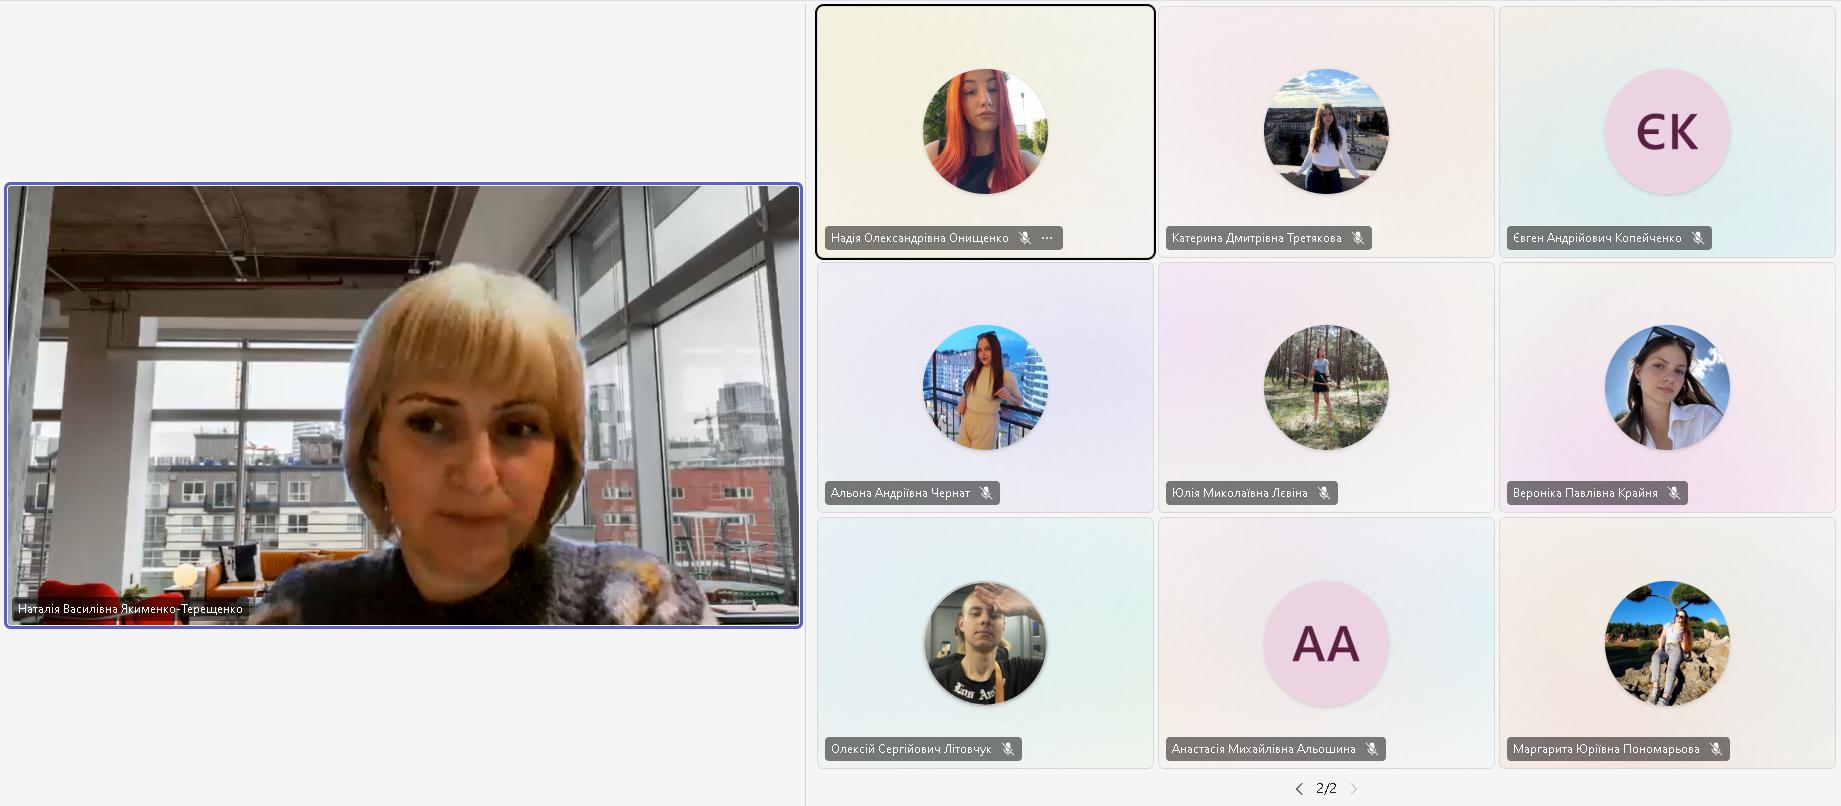Screen dimensions: 1841x806
Task: Click muted mic icon beside Альона Андріївна Чернат
Action: (986, 493)
